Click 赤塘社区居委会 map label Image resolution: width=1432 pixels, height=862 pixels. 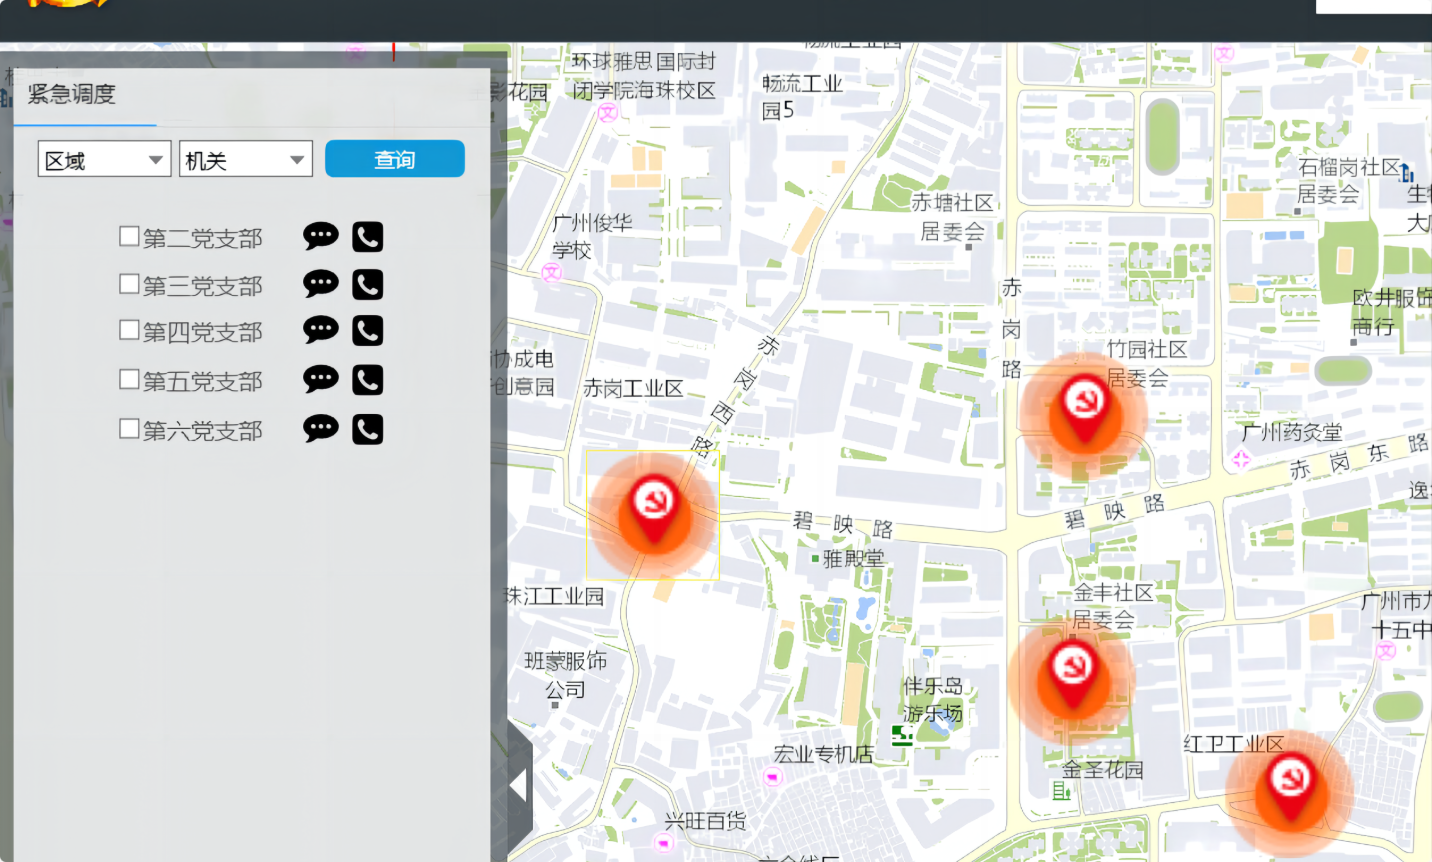point(953,217)
